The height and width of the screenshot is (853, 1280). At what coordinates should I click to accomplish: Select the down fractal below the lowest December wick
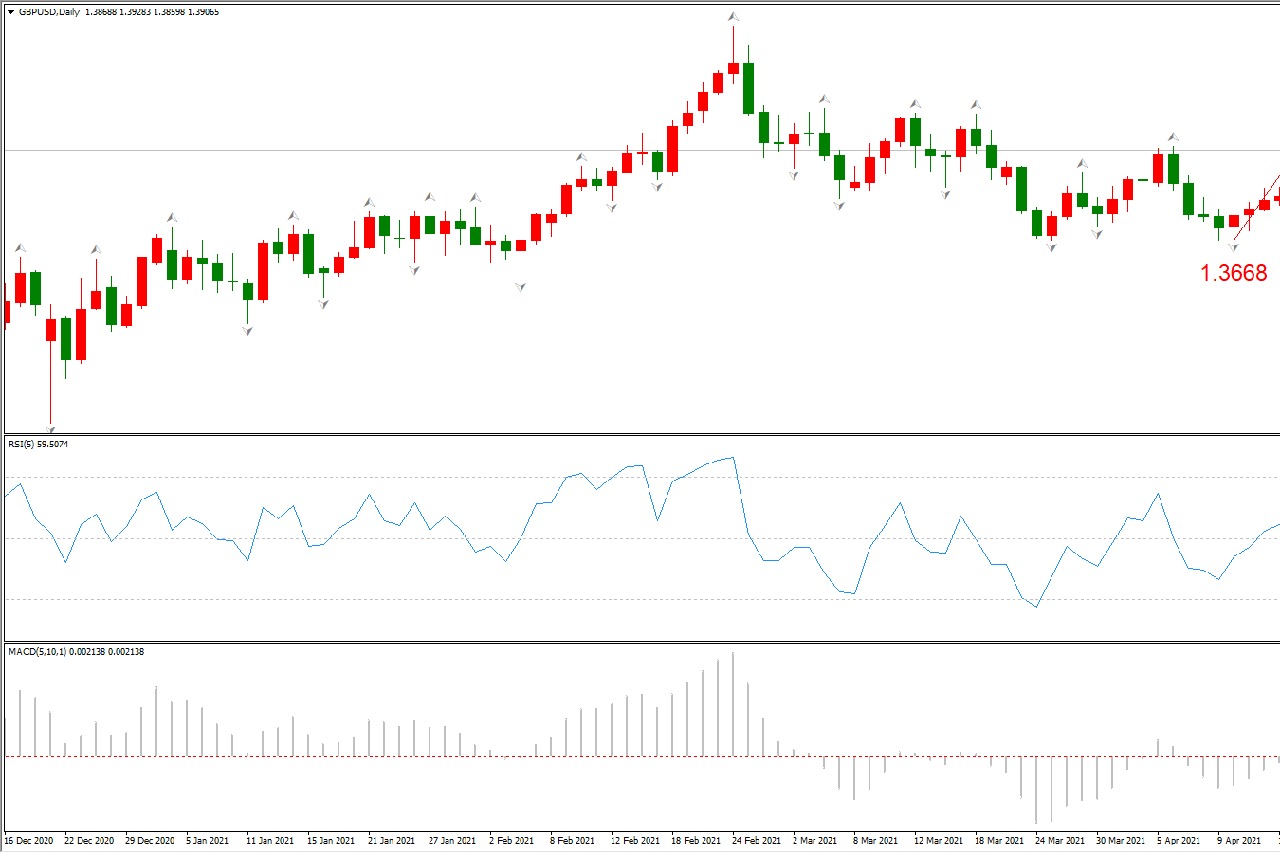coord(50,429)
